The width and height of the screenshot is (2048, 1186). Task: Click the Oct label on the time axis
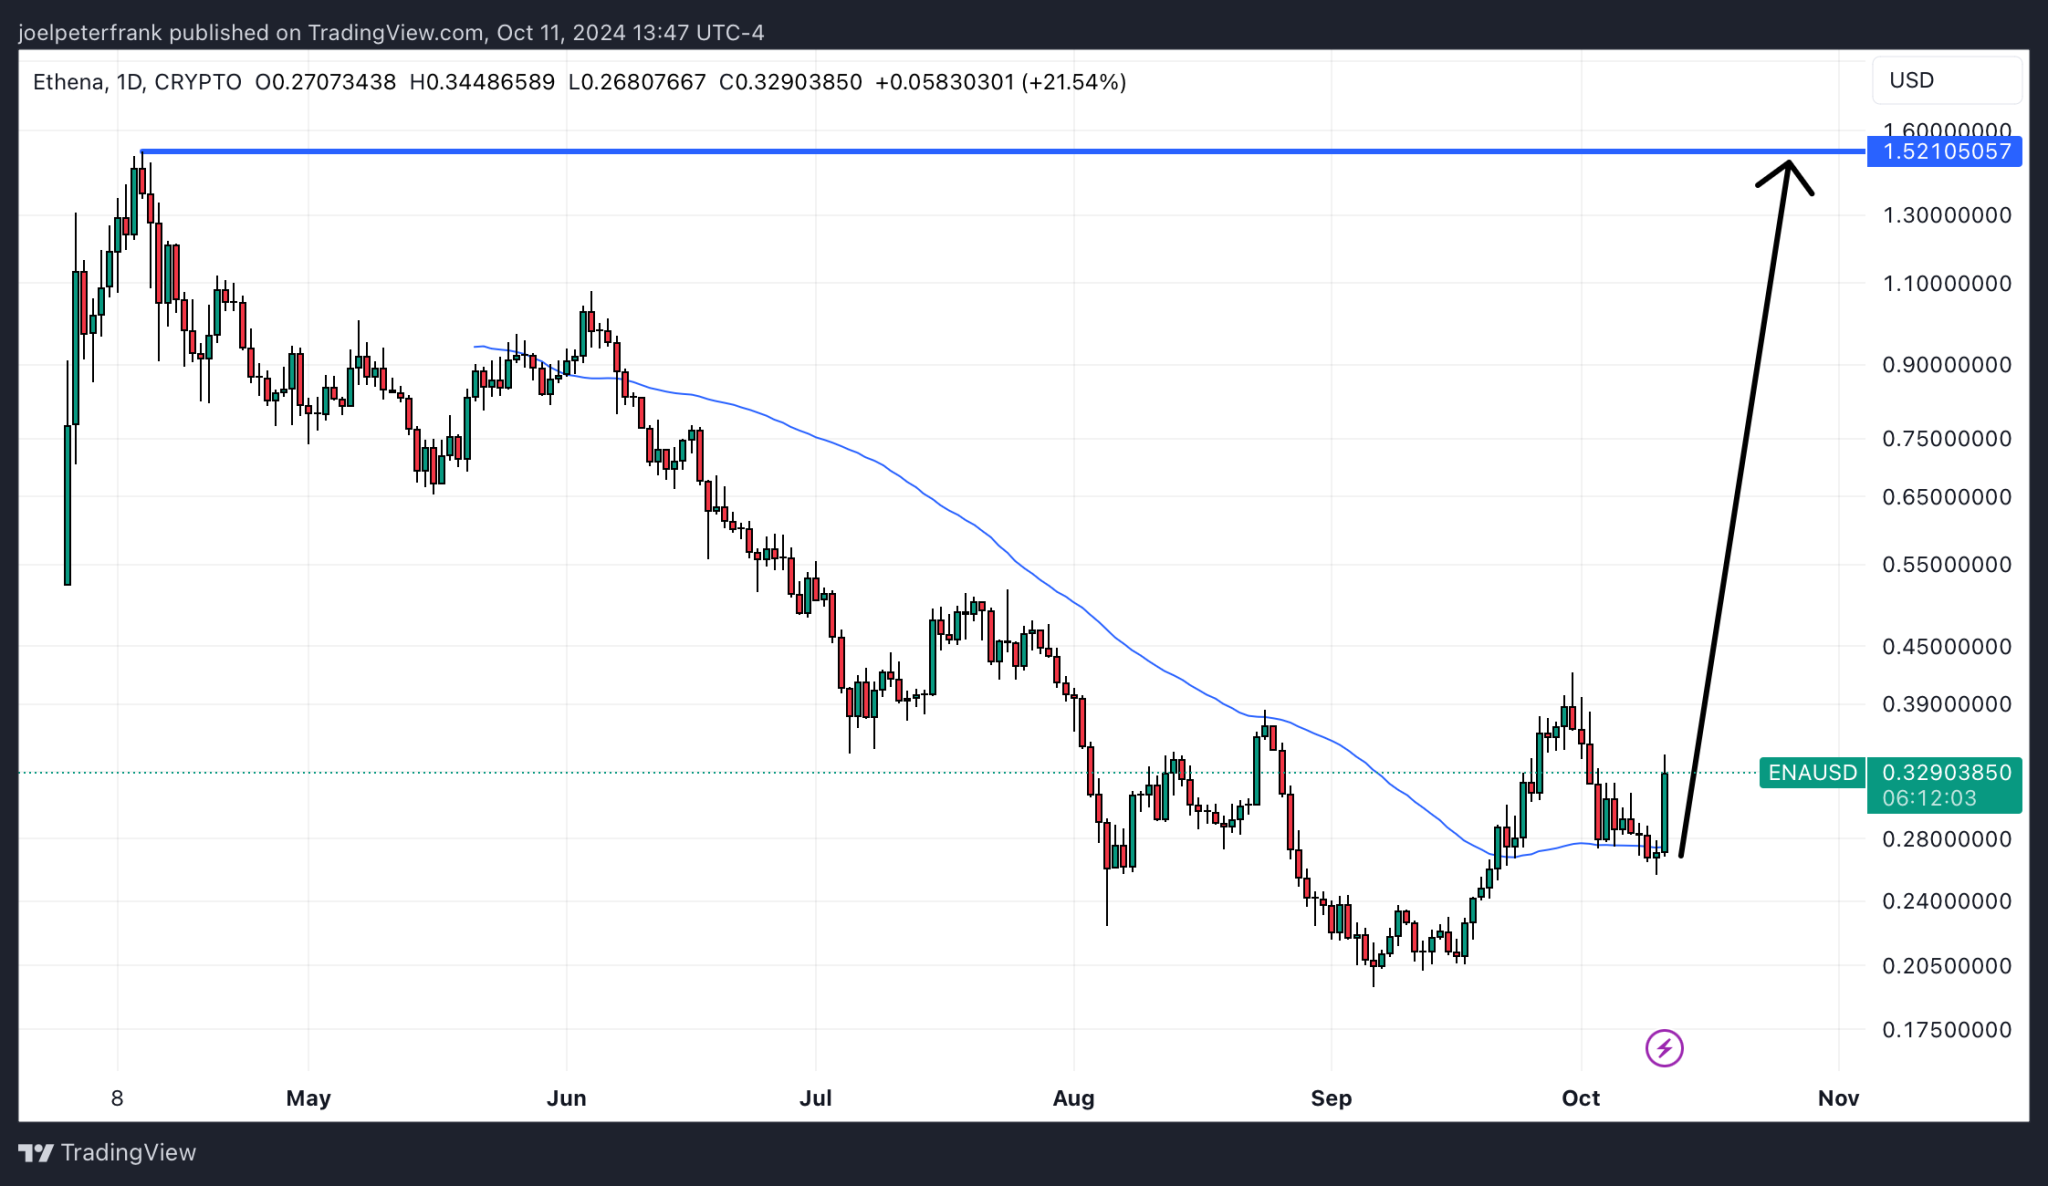tap(1580, 1098)
